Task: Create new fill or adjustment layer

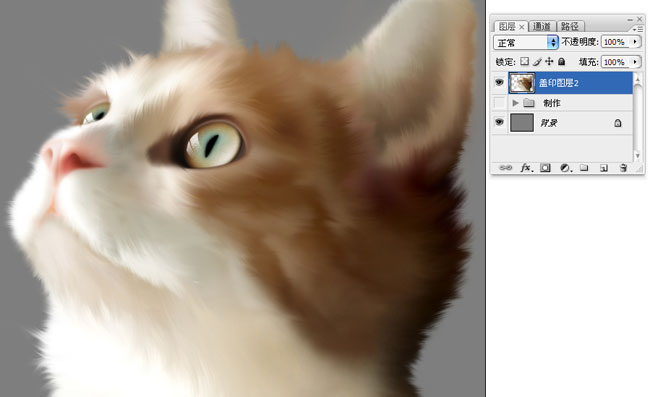Action: [x=565, y=167]
